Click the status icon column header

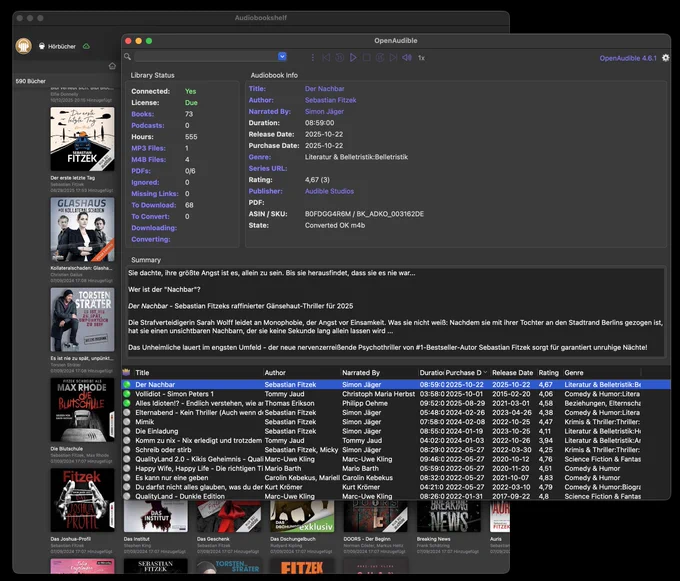[x=126, y=372]
